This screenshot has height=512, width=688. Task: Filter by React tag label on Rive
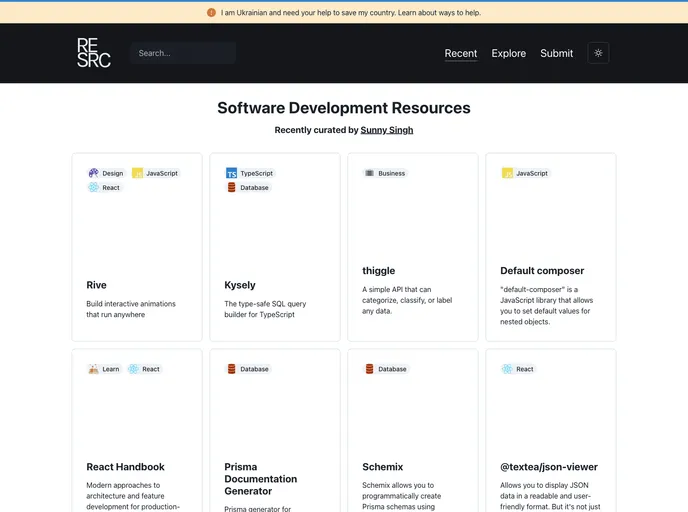(x=111, y=188)
